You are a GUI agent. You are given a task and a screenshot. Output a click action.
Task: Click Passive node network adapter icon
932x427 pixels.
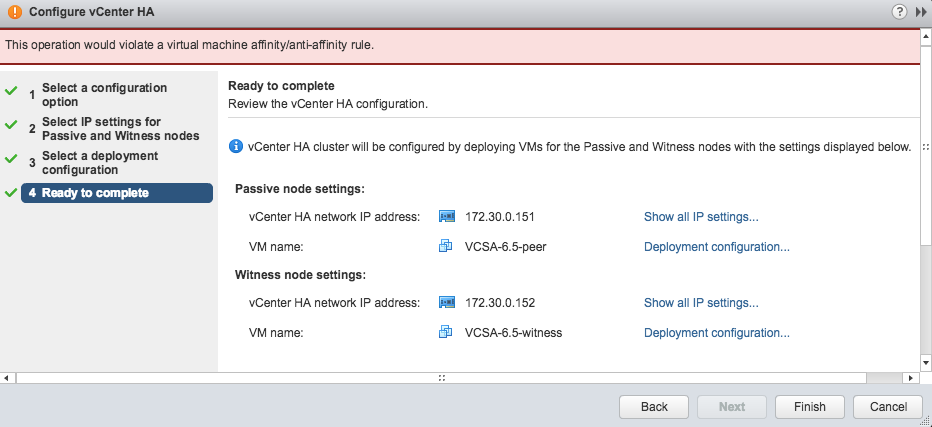(447, 216)
